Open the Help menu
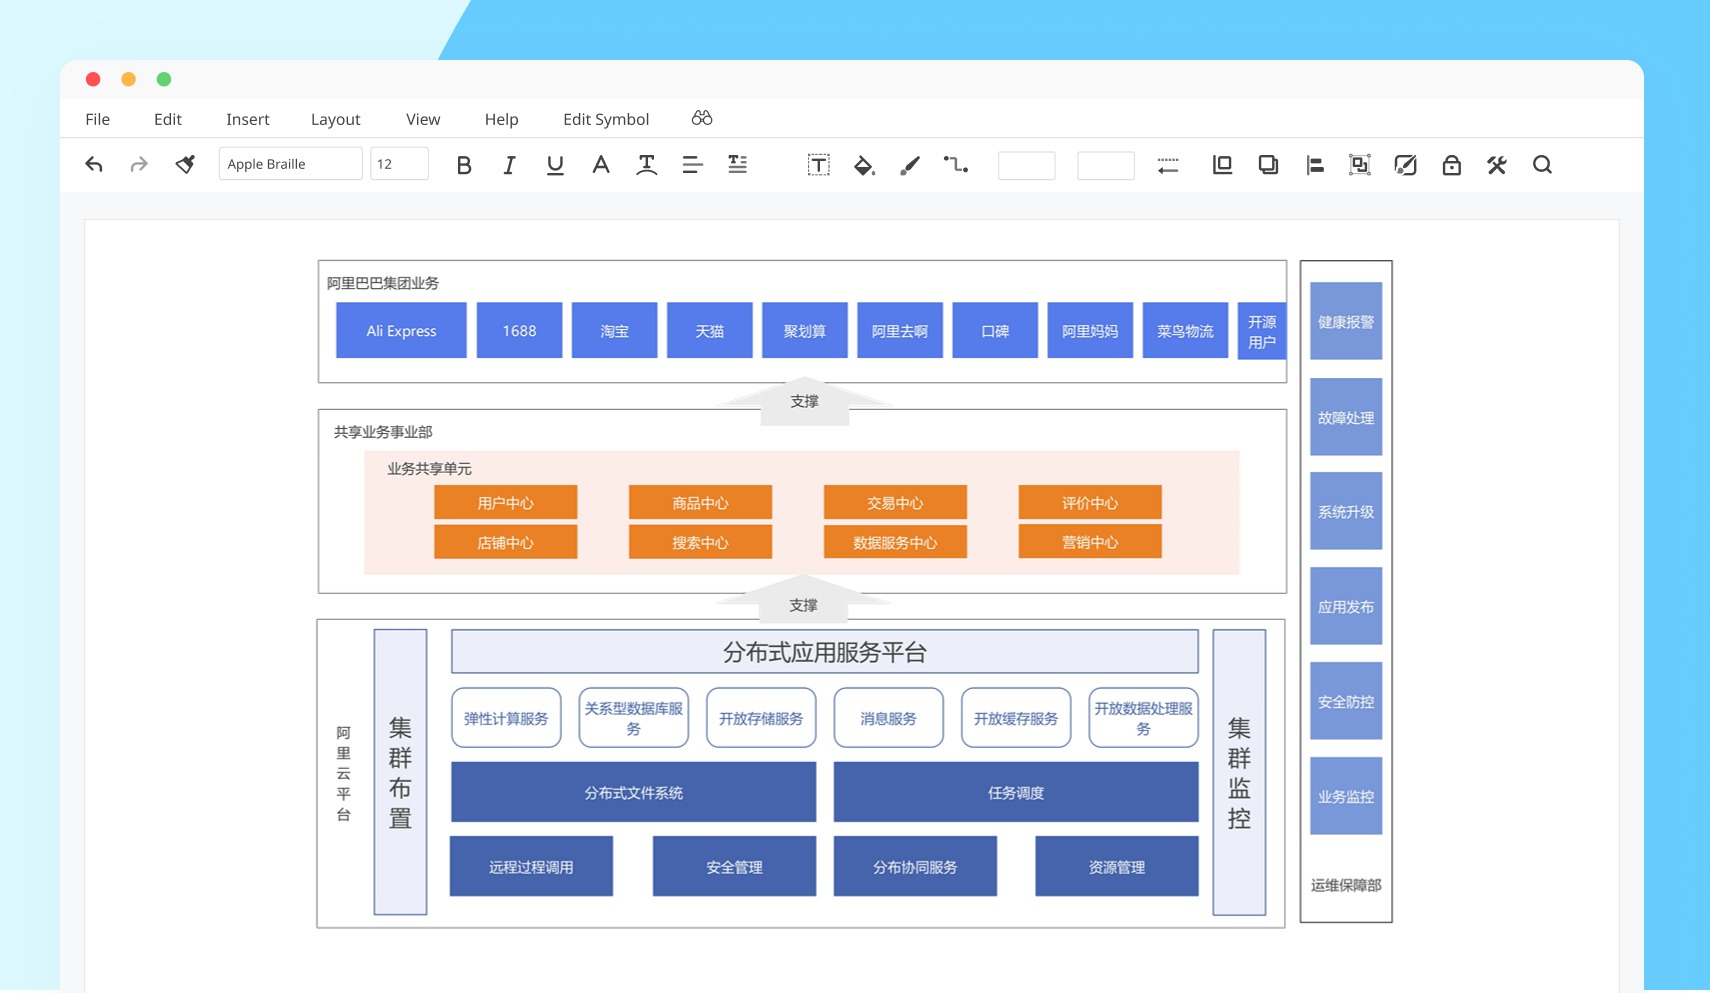Screen dimensions: 1710x993 pyautogui.click(x=502, y=119)
